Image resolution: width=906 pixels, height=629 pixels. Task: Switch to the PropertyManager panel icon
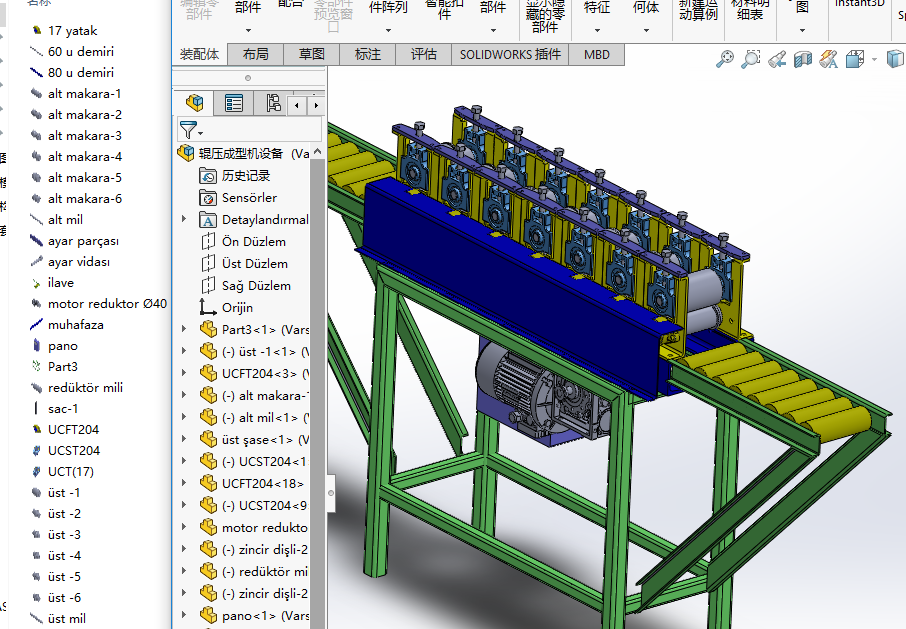(x=234, y=103)
